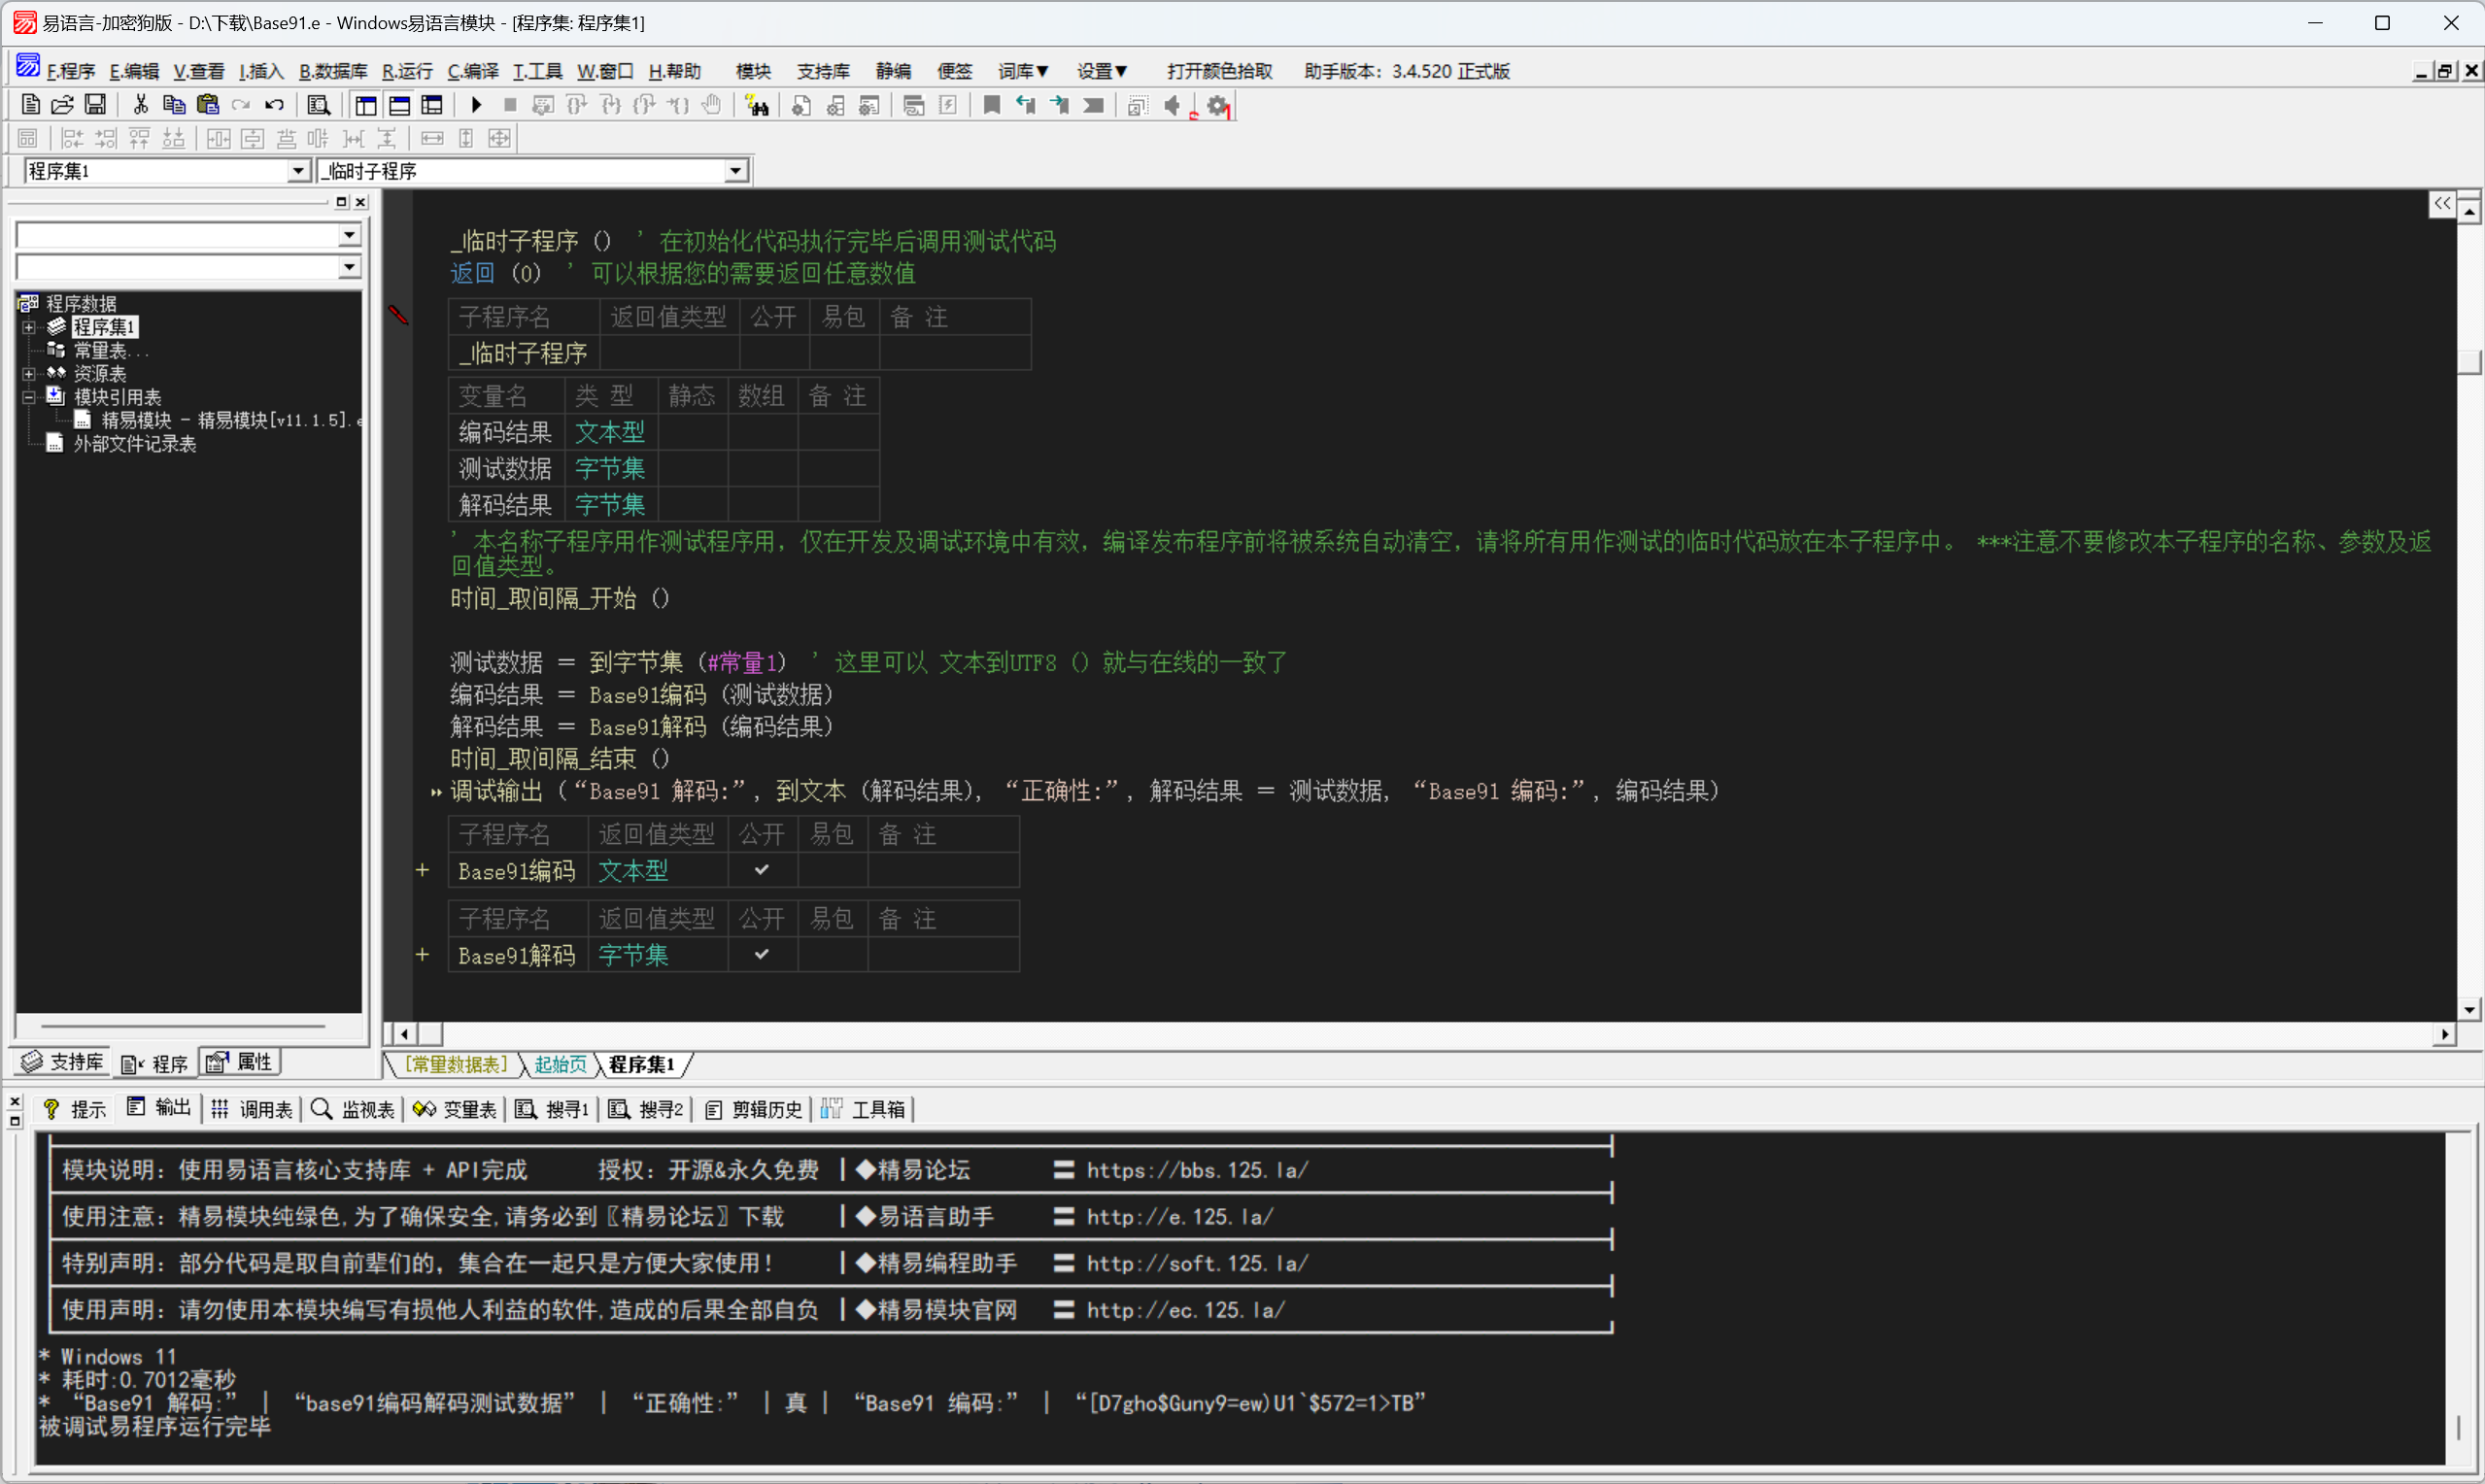Open the 程序集1 dropdown selector
Image resolution: width=2485 pixels, height=1484 pixels.
coord(297,171)
